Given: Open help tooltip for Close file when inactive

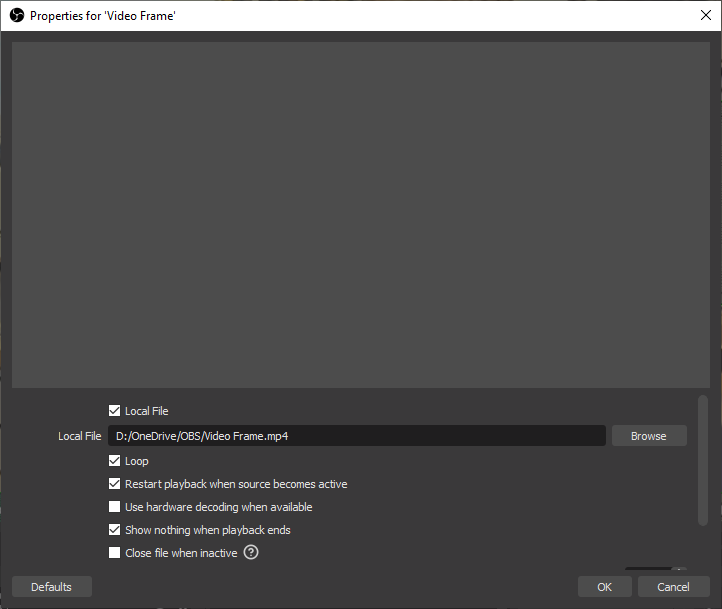Looking at the screenshot, I should (x=251, y=552).
